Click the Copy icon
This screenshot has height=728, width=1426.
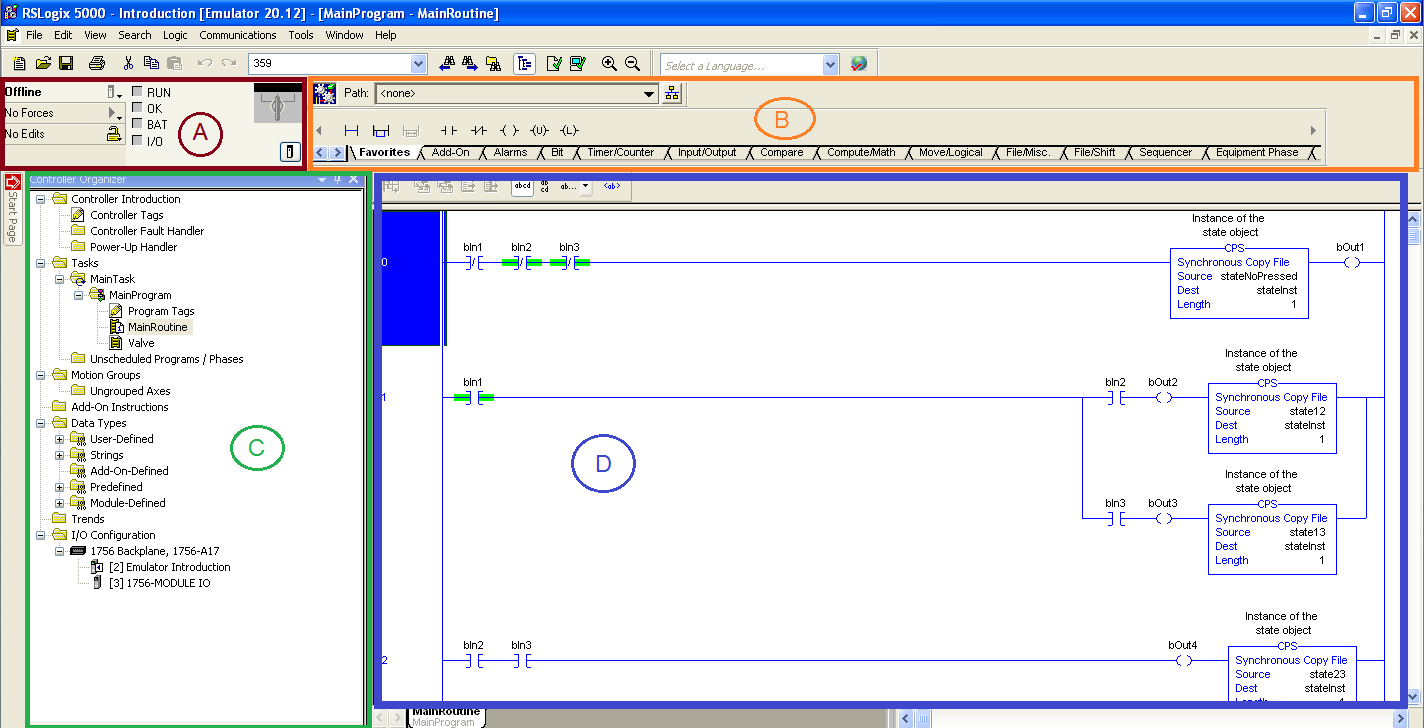coord(151,63)
